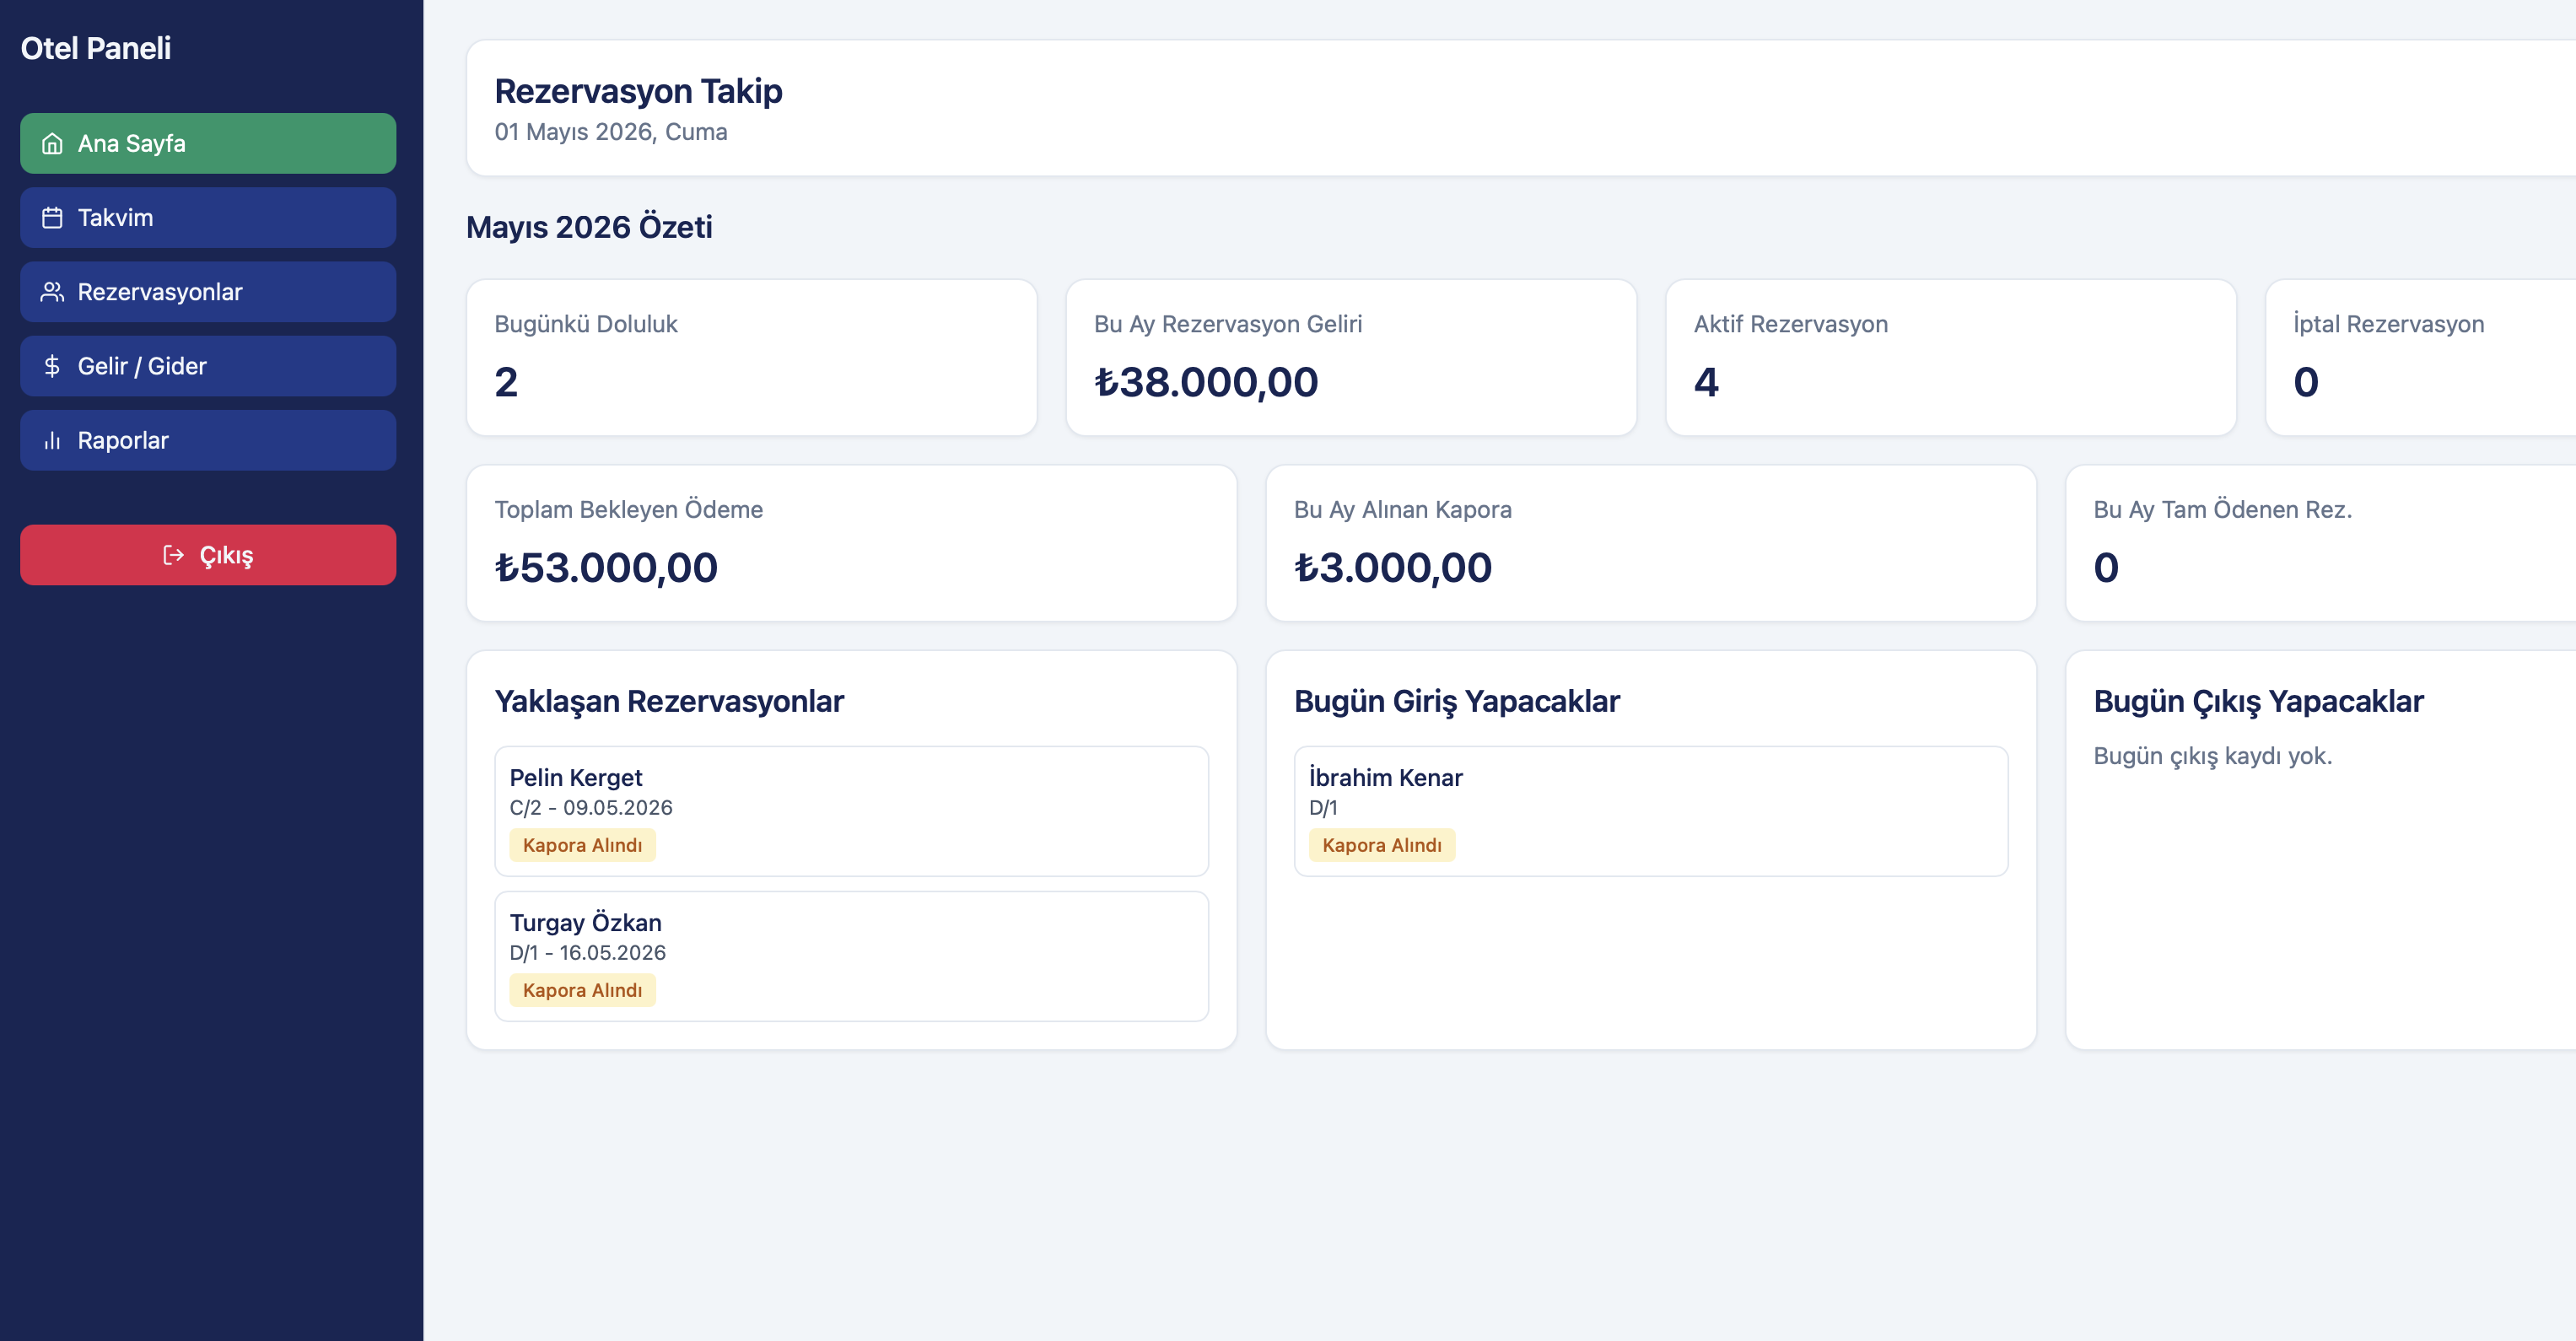Click the text Bugün çıkış kaydı yok.
This screenshot has width=2576, height=1341.
coord(2212,756)
